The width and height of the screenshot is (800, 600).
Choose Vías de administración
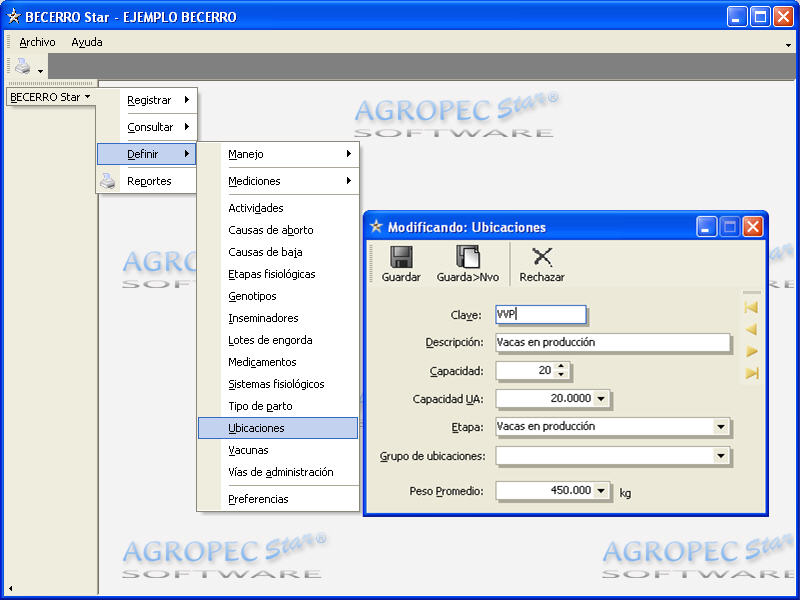[278, 472]
